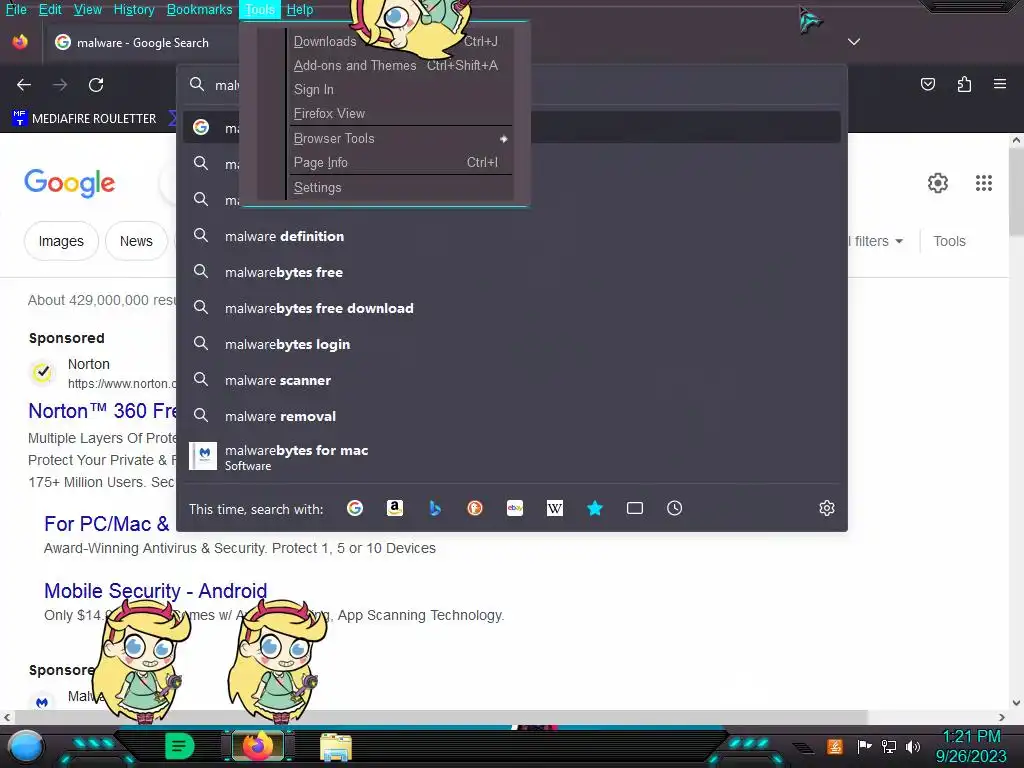Click the Firefox taskbar button
The image size is (1024, 768).
point(258,746)
